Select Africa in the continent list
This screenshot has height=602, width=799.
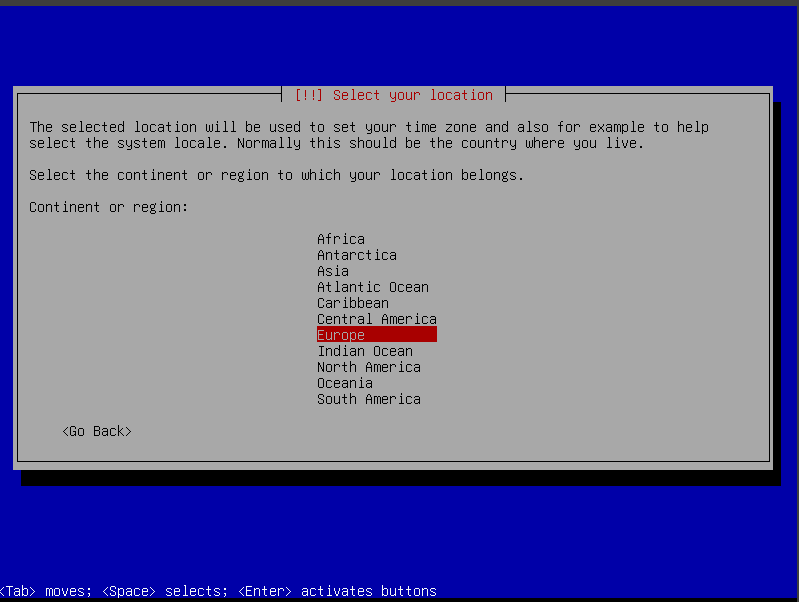(341, 239)
